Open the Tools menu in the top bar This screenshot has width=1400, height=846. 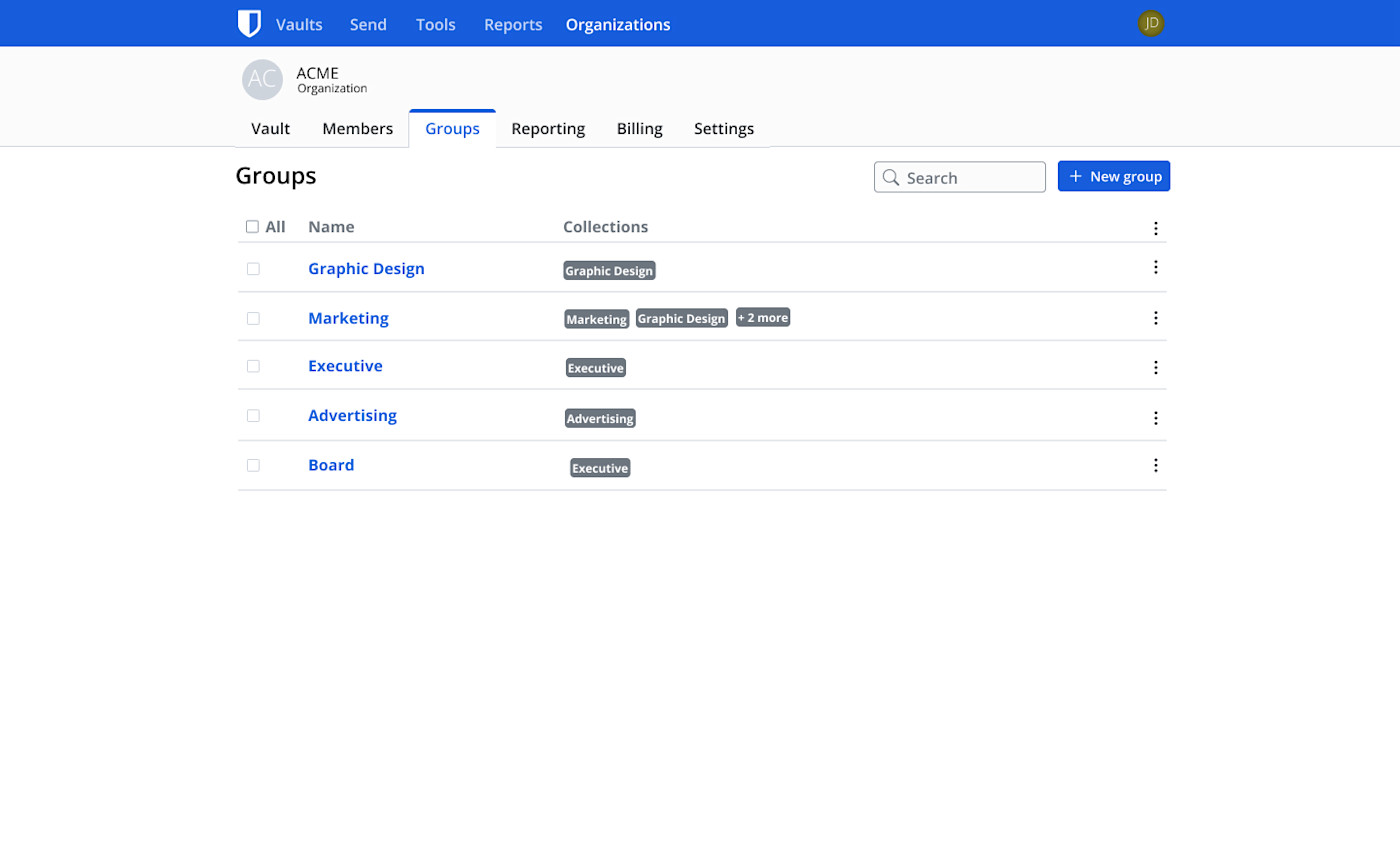(x=435, y=24)
